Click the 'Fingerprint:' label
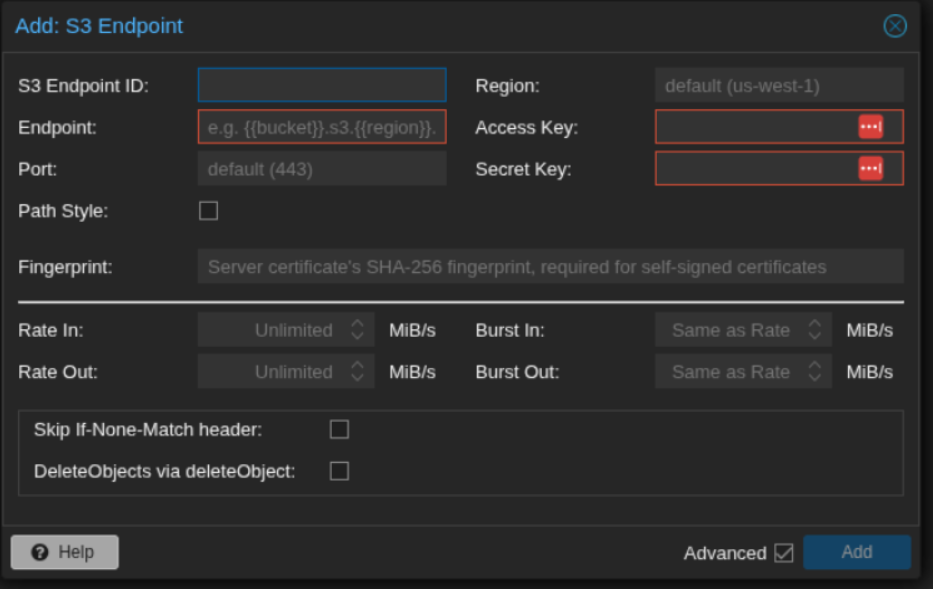The width and height of the screenshot is (933, 589). coord(65,267)
